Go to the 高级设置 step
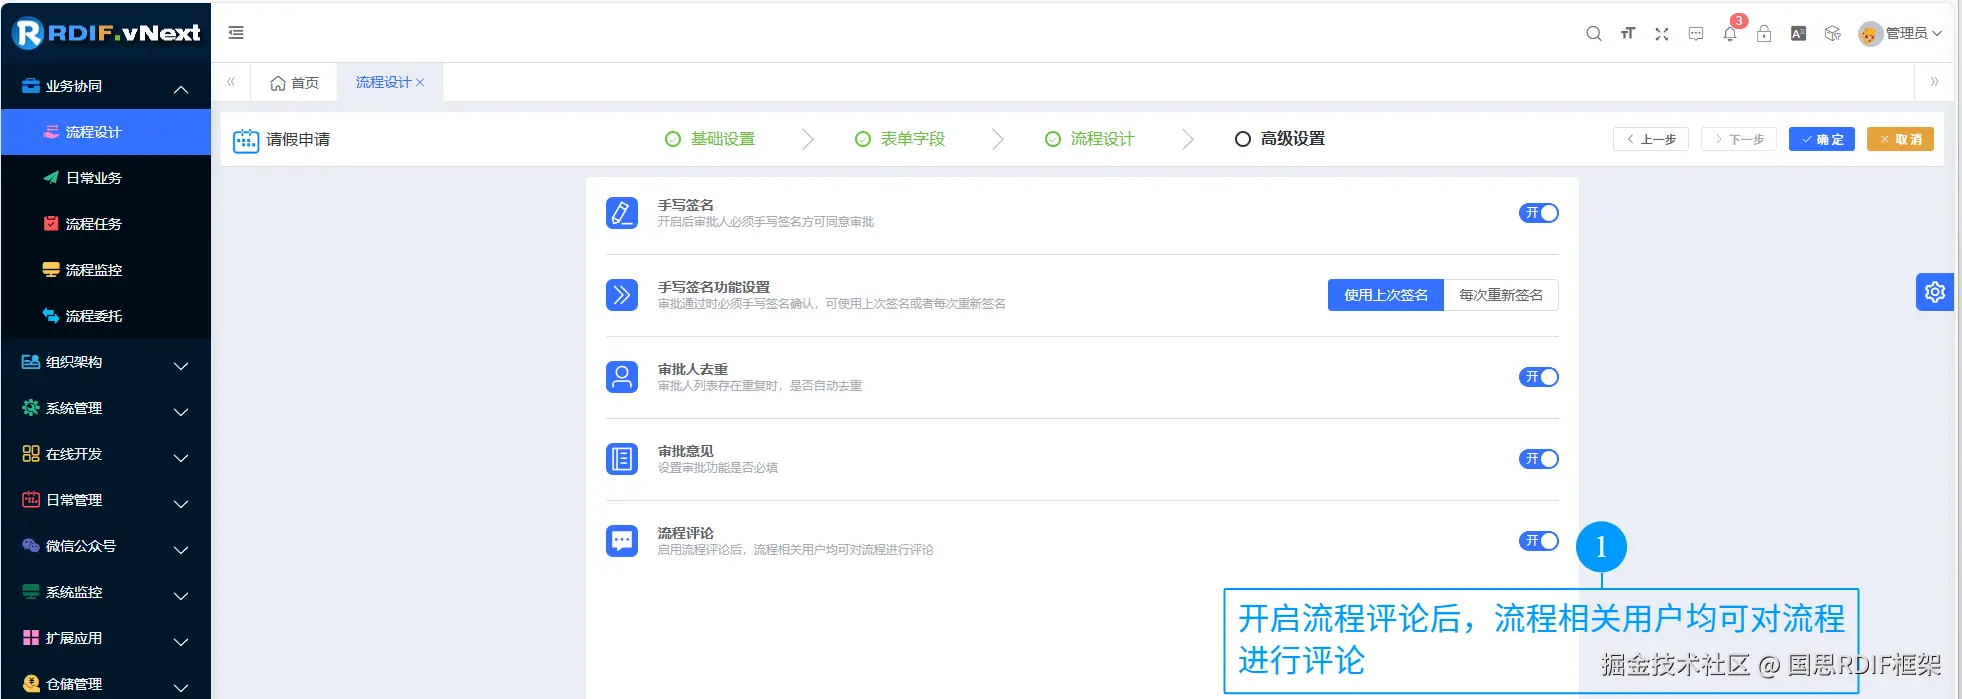The height and width of the screenshot is (699, 1962). pyautogui.click(x=1280, y=139)
